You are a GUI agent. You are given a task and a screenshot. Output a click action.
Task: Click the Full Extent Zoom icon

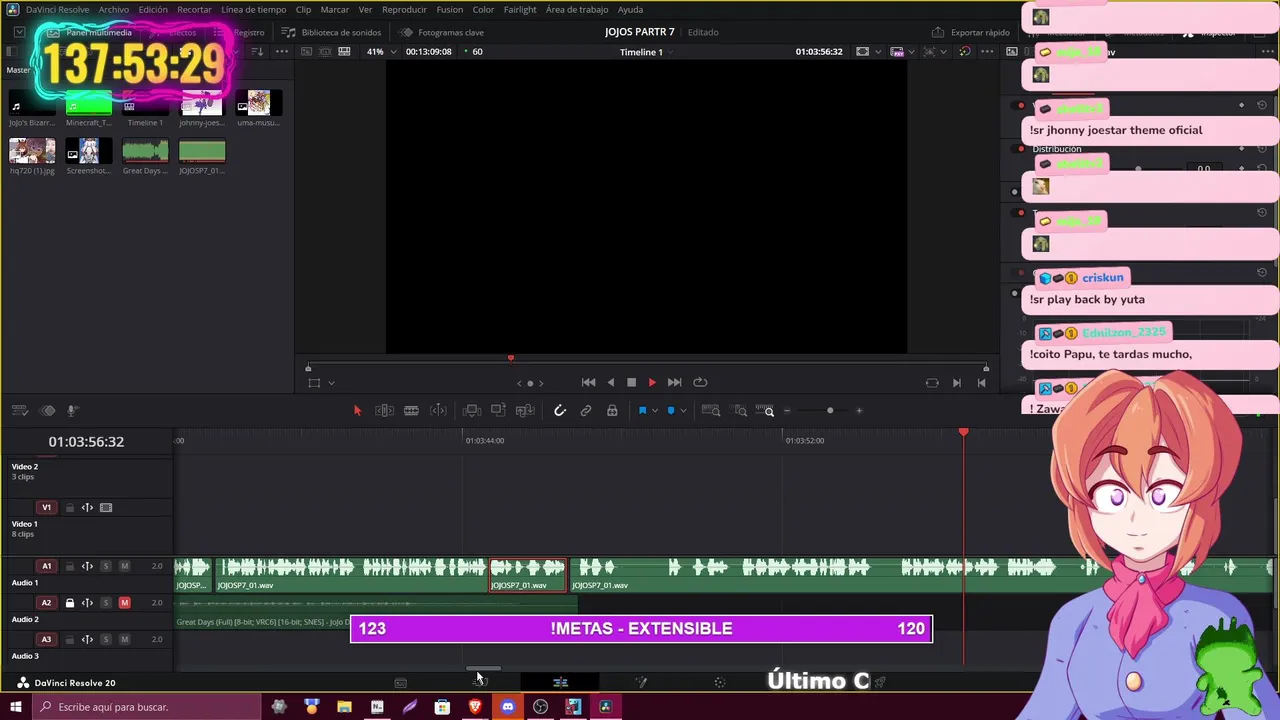[711, 410]
